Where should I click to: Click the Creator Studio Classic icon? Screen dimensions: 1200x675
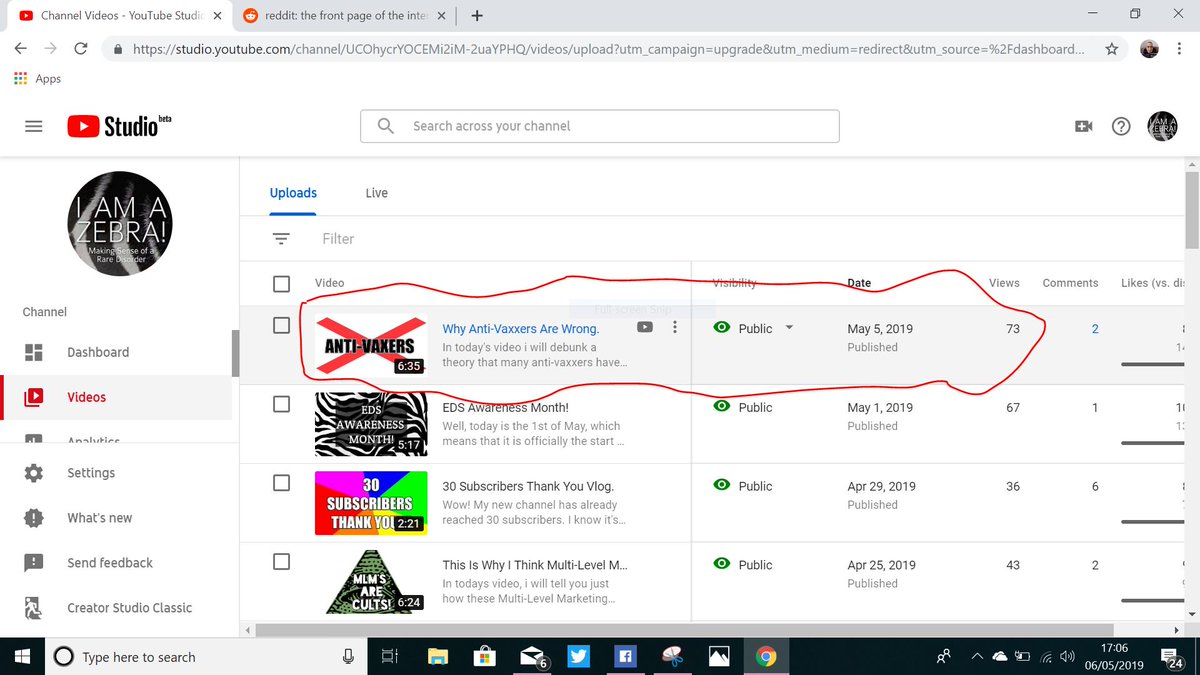point(33,608)
